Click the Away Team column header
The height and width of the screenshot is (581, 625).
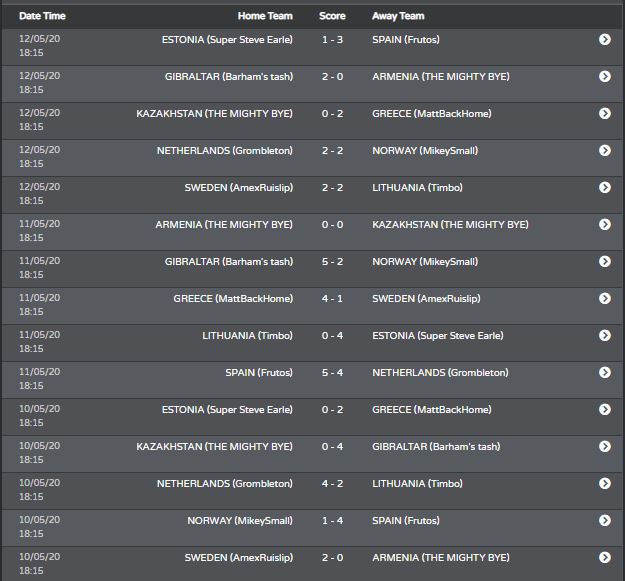point(398,16)
